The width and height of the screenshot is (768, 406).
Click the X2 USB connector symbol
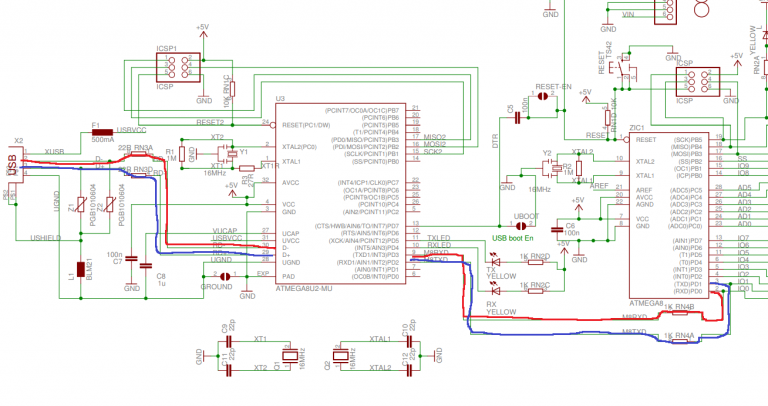point(16,165)
